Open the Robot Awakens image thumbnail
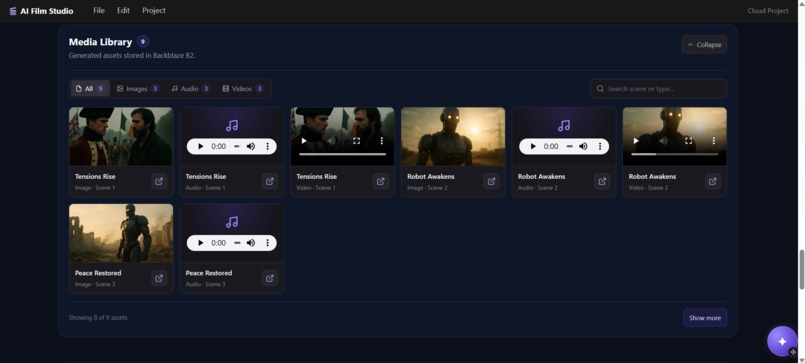Screen dimensions: 806x363 tap(453, 136)
